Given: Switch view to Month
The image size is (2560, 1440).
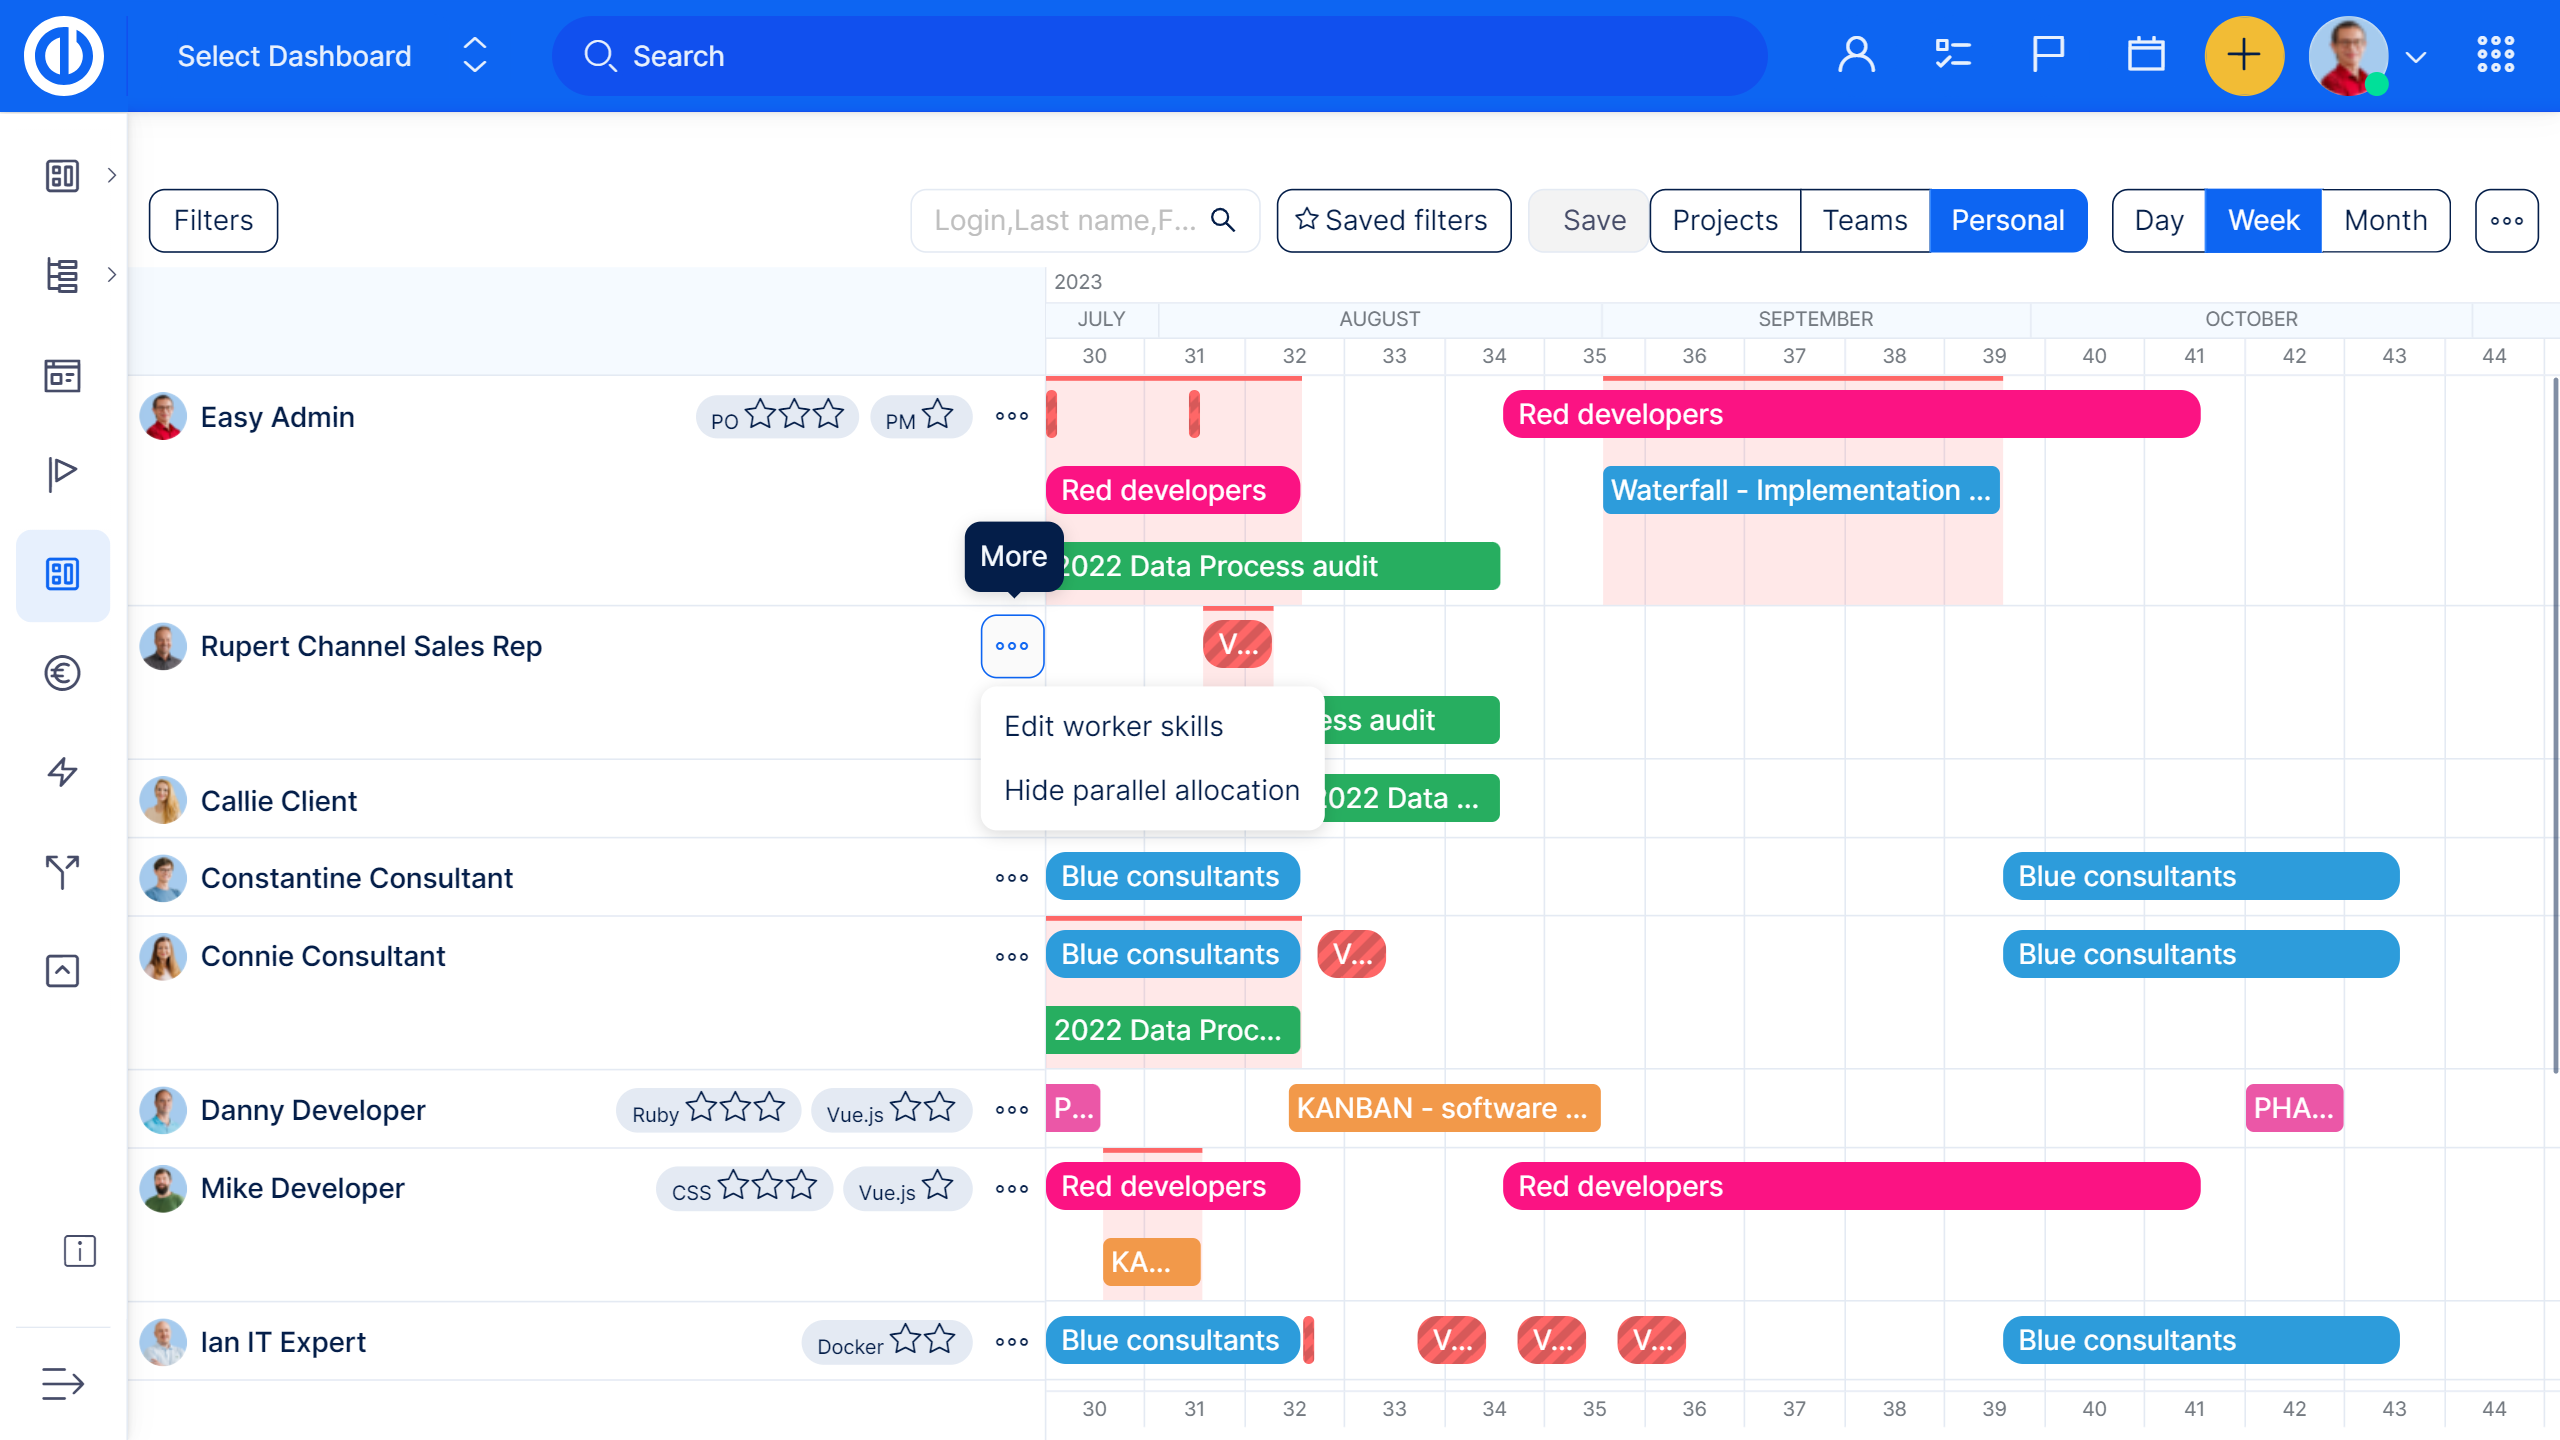Looking at the screenshot, I should coord(2385,220).
